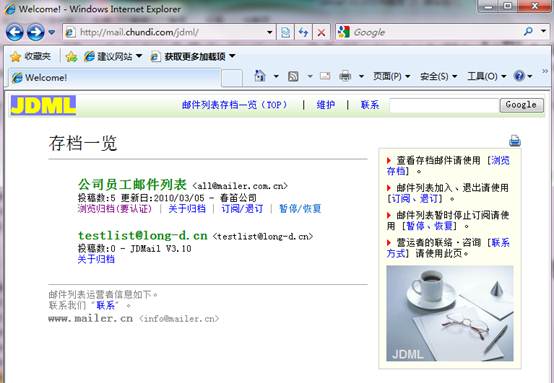This screenshot has height=383, width=554.
Task: Open 关于归档 link under 公司员工邮件列表
Action: (x=187, y=208)
